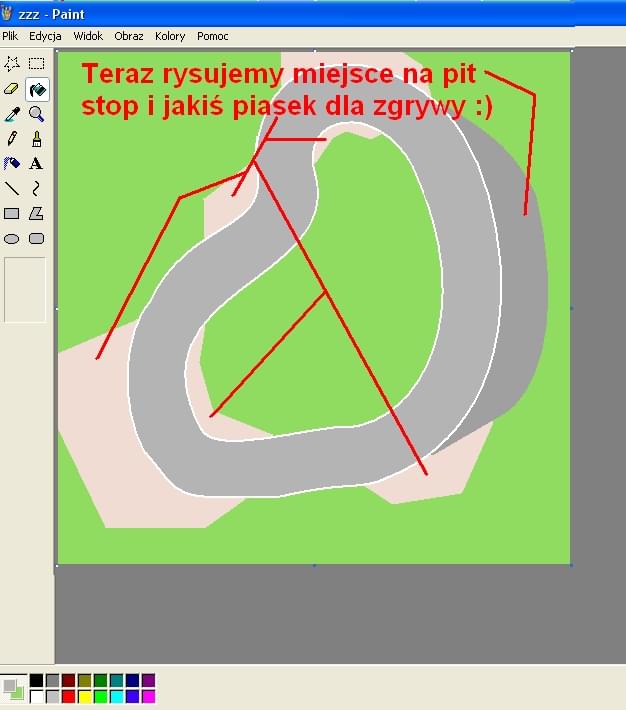Open the Obraz menu

(x=129, y=36)
